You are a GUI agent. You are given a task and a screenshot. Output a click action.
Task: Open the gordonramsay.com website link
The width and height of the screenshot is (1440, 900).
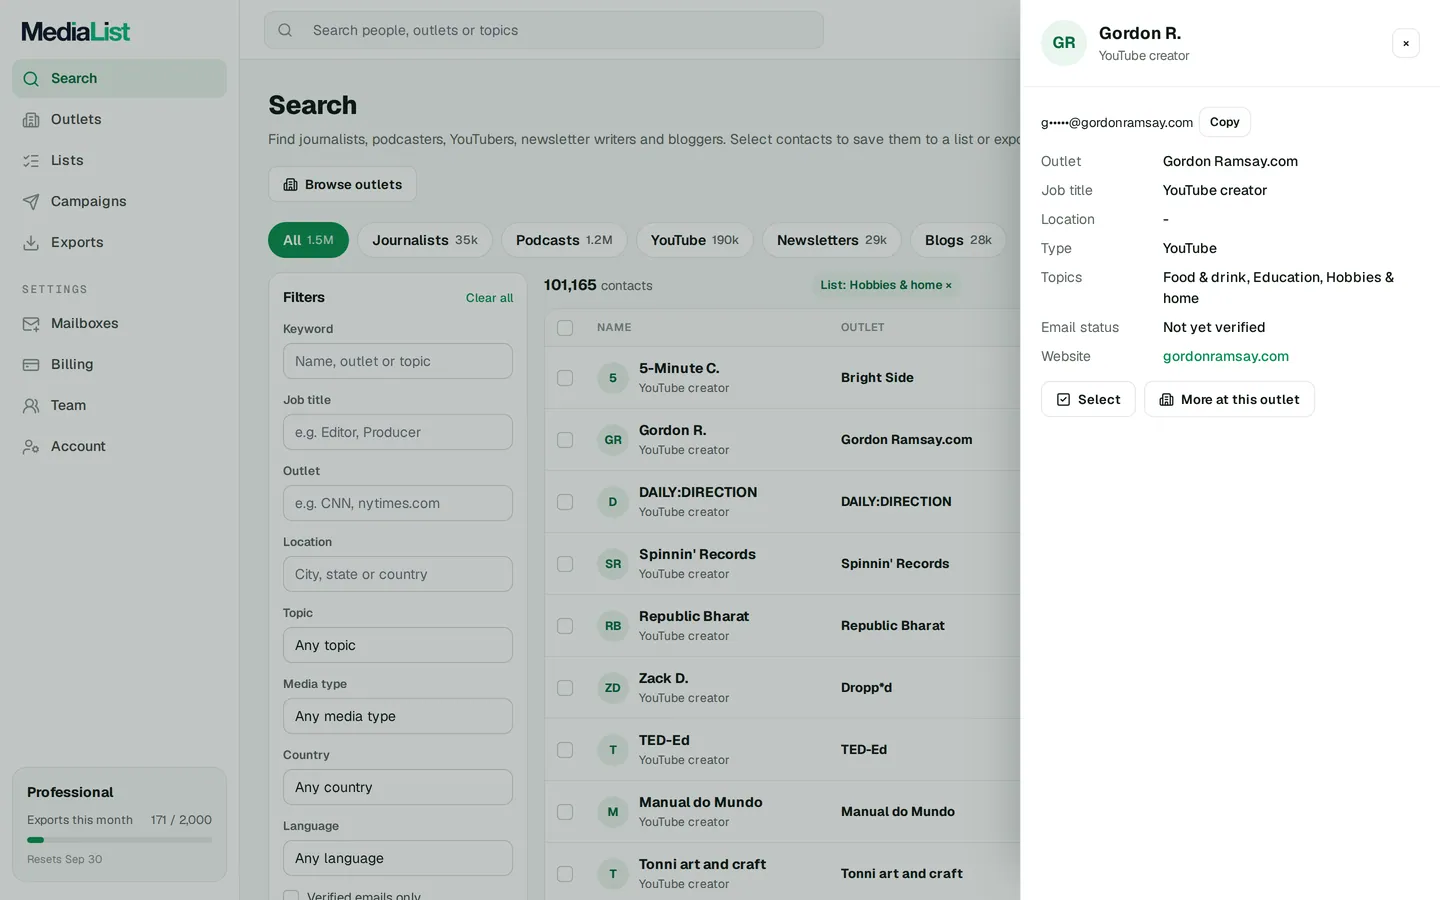pyautogui.click(x=1226, y=356)
